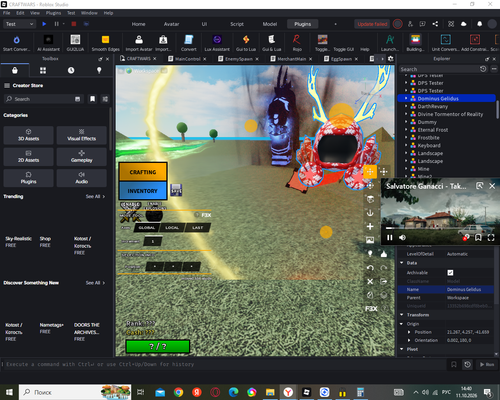Click the Update failed button
Viewport: 500px width, 400px height.
click(372, 24)
